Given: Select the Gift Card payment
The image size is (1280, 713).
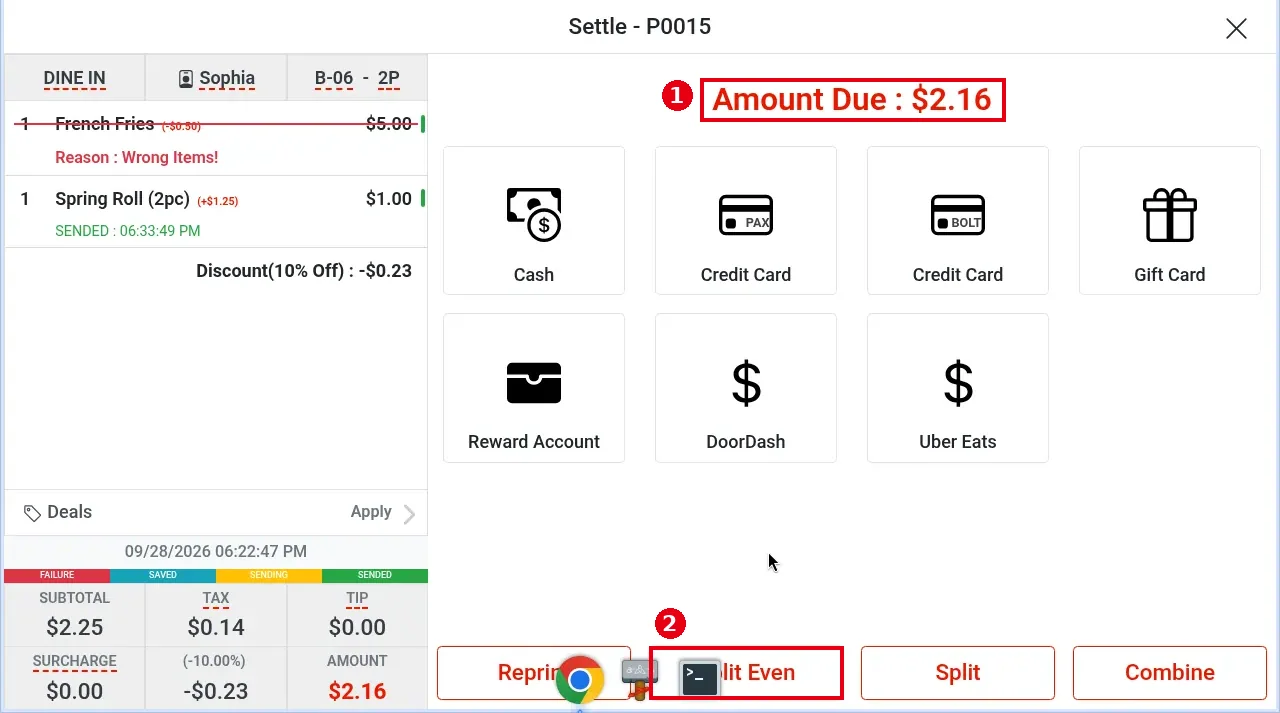Looking at the screenshot, I should pos(1170,221).
